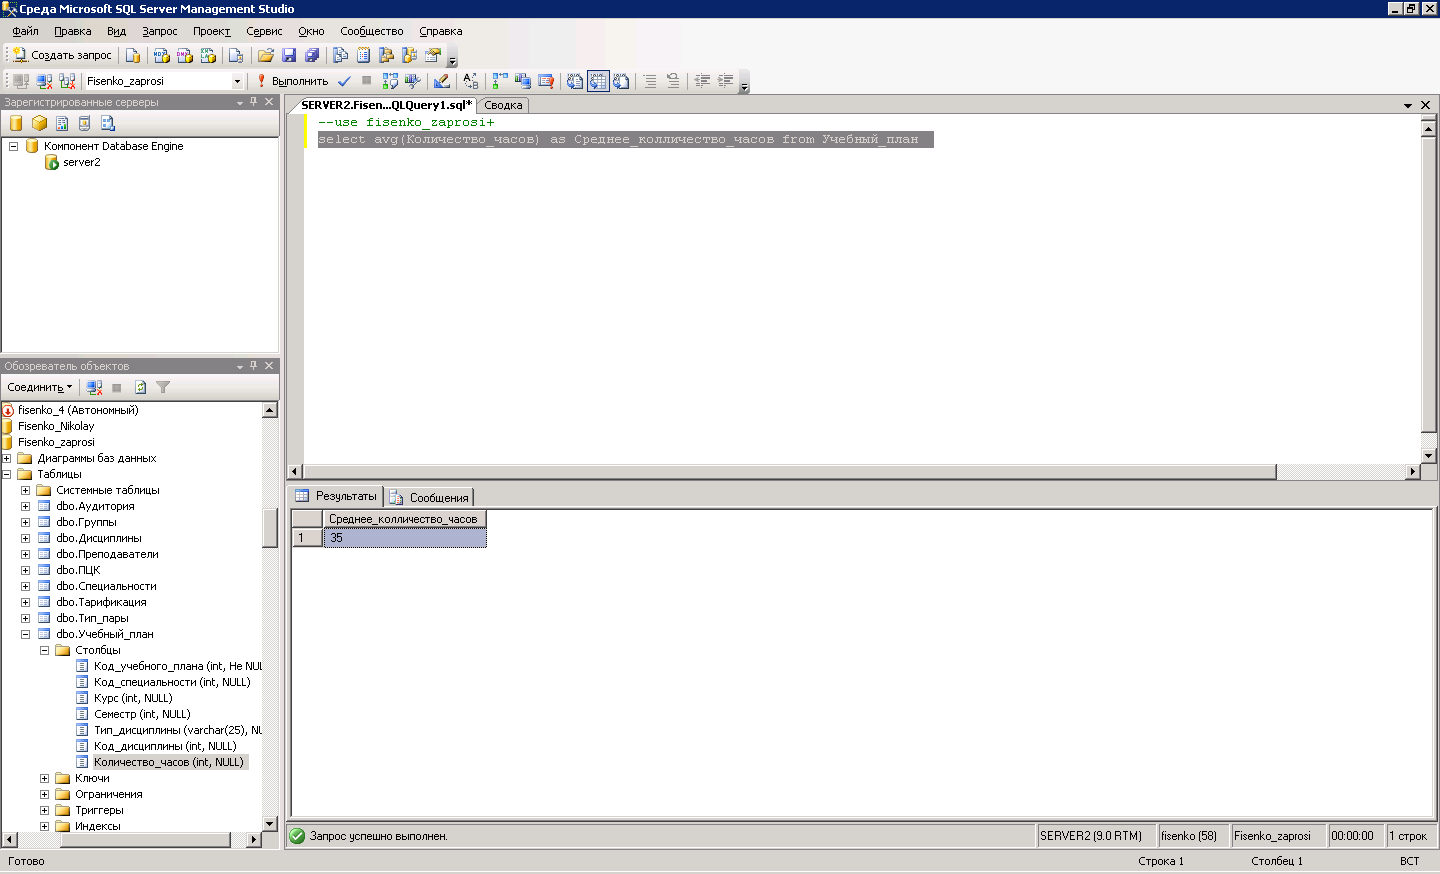Click the display estimated execution plan icon
The image size is (1440, 874).
[390, 81]
